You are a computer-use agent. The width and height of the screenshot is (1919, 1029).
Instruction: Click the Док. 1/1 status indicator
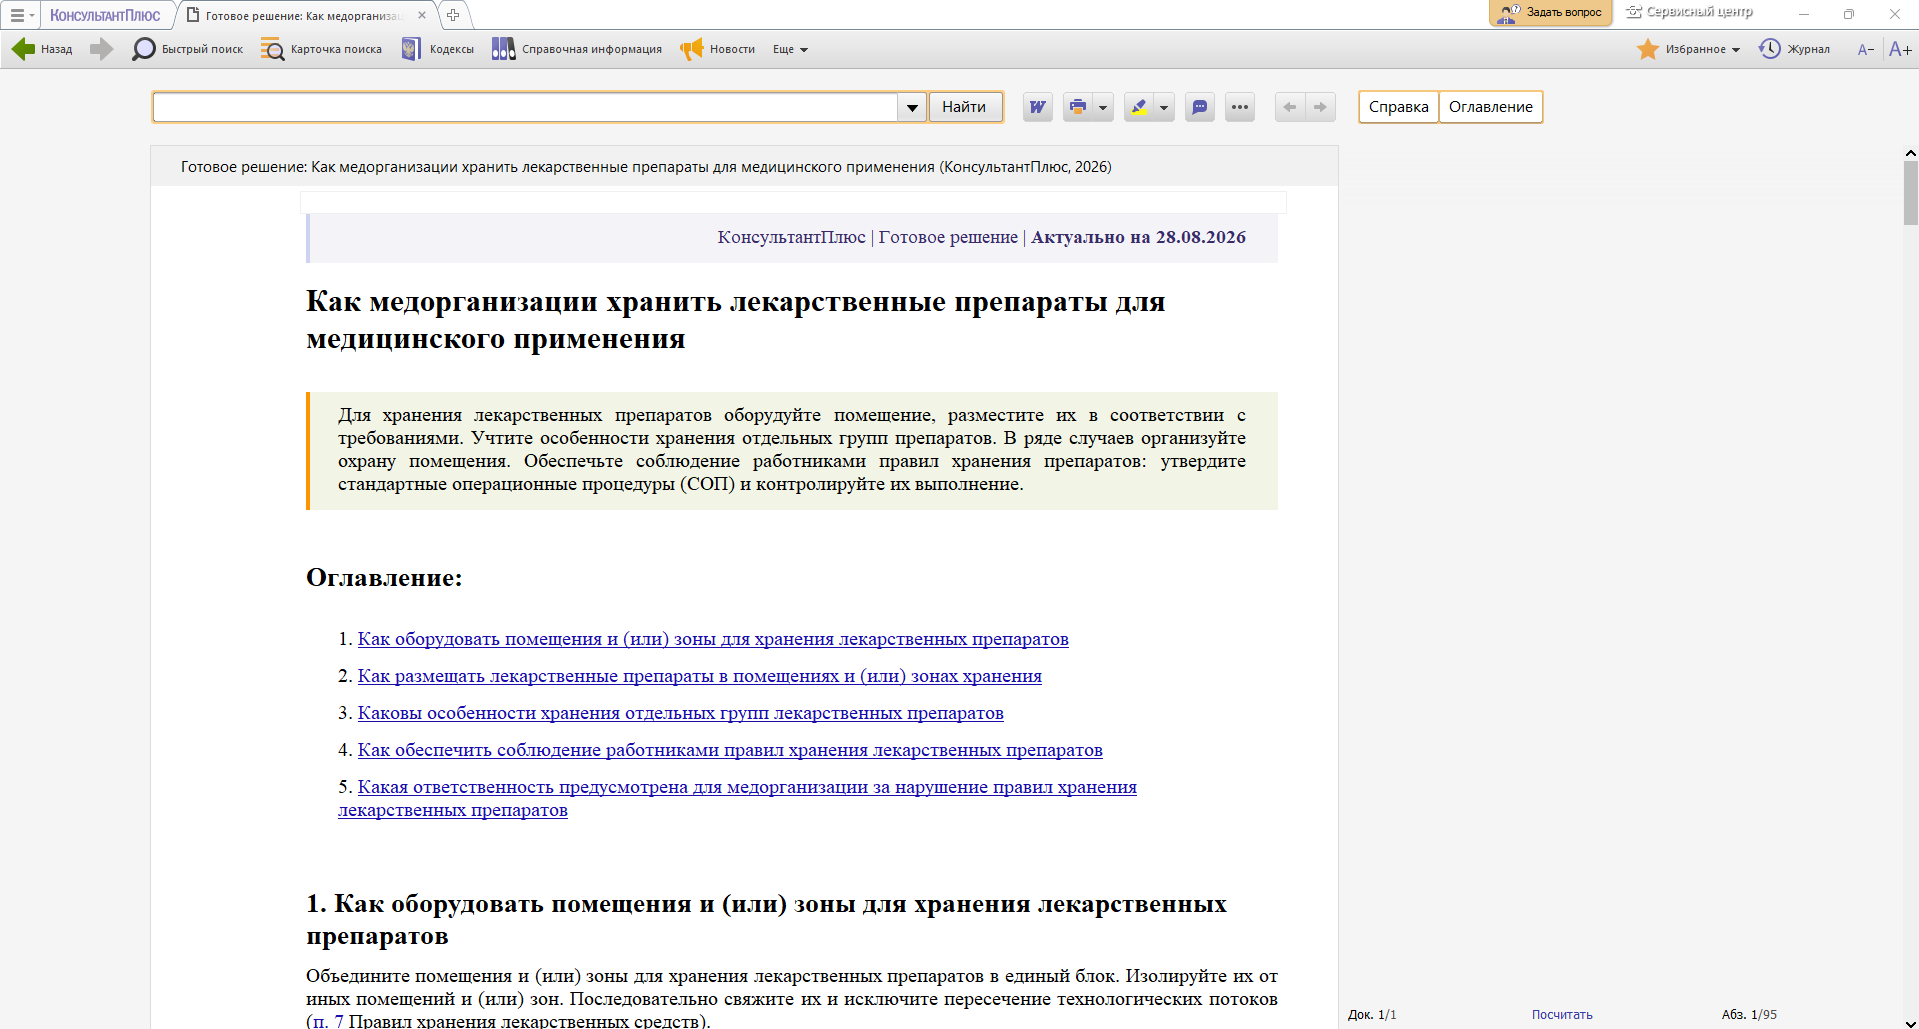tap(1372, 1014)
